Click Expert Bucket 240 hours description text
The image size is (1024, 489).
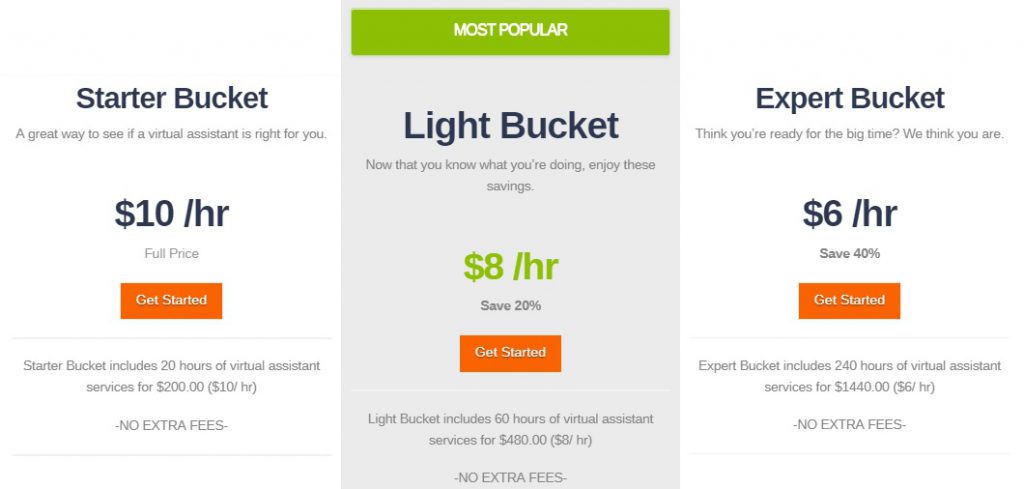pyautogui.click(x=850, y=376)
